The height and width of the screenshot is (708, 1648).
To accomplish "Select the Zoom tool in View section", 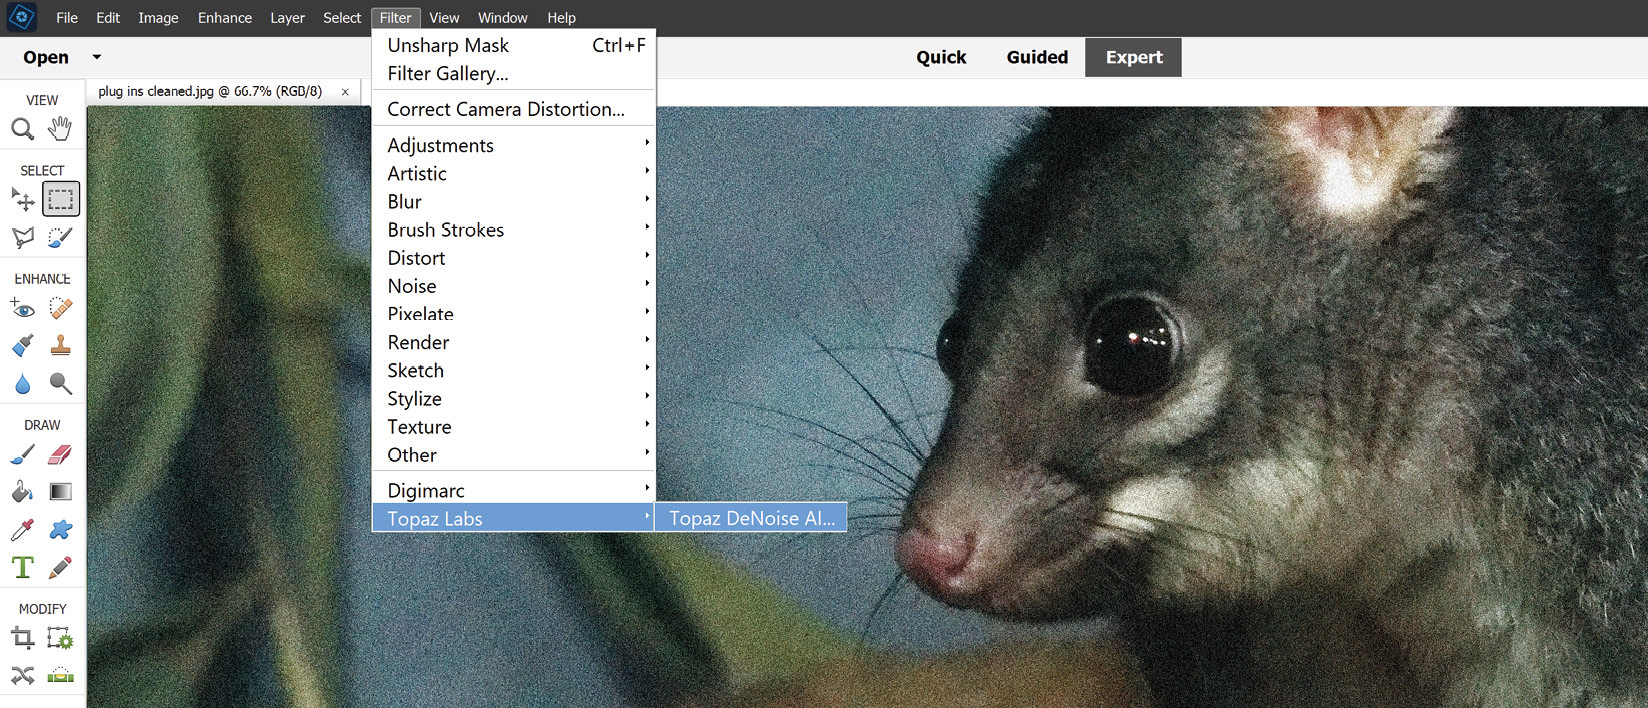I will (x=23, y=129).
